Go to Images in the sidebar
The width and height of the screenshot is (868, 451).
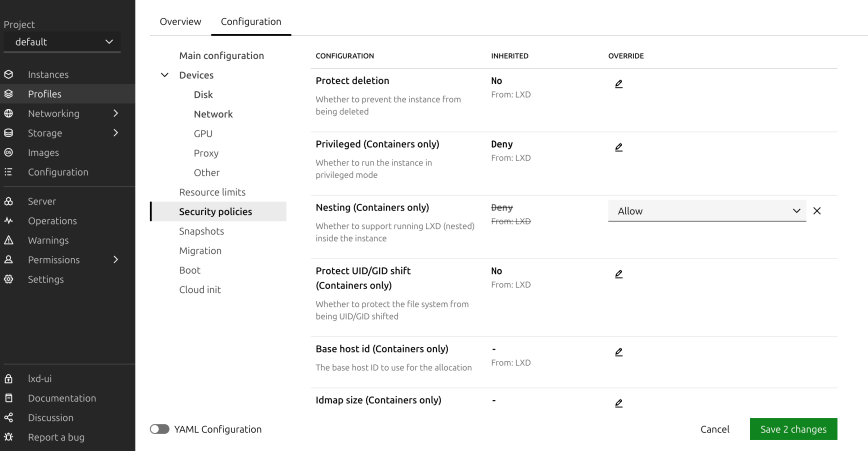(43, 152)
